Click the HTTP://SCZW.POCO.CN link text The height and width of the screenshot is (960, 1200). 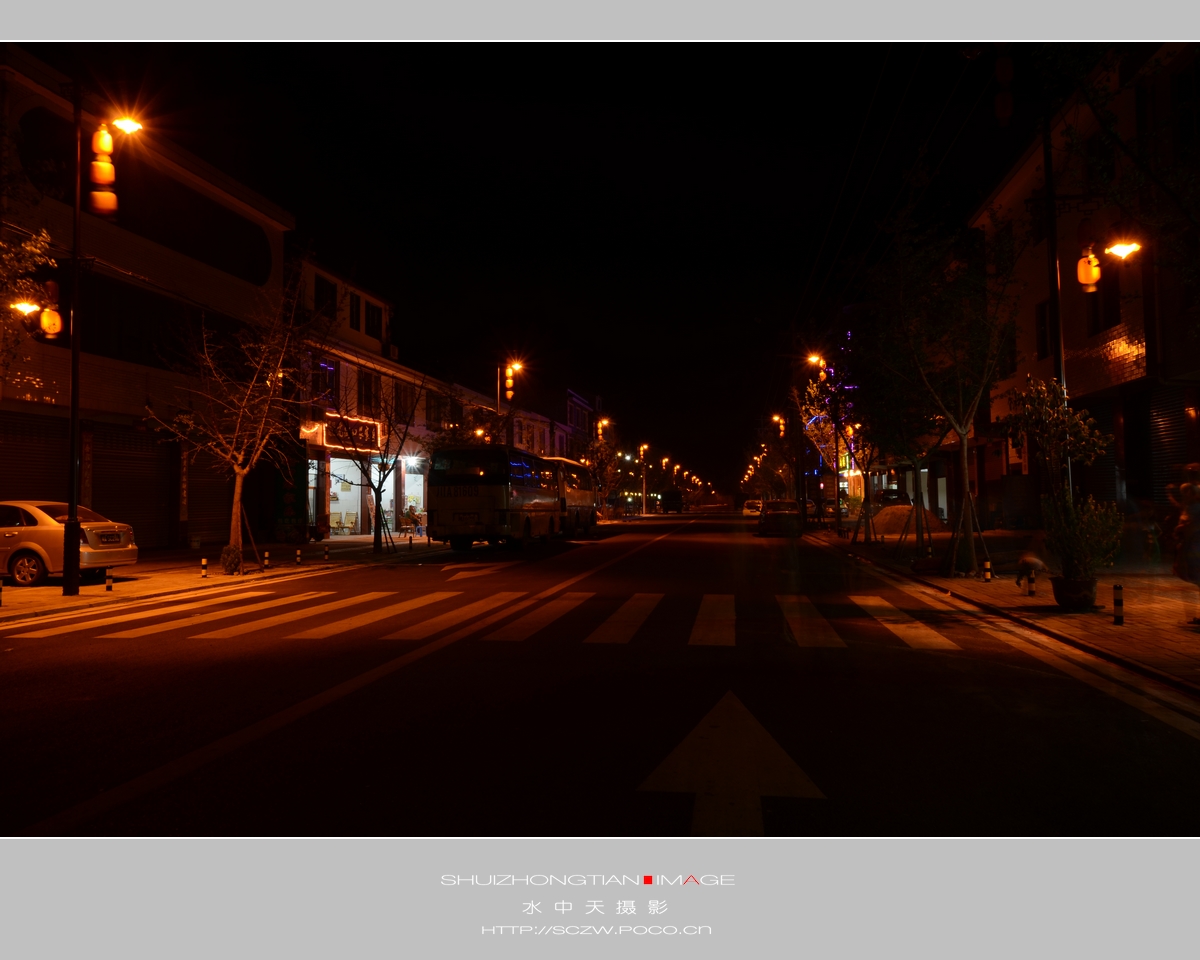[x=596, y=930]
